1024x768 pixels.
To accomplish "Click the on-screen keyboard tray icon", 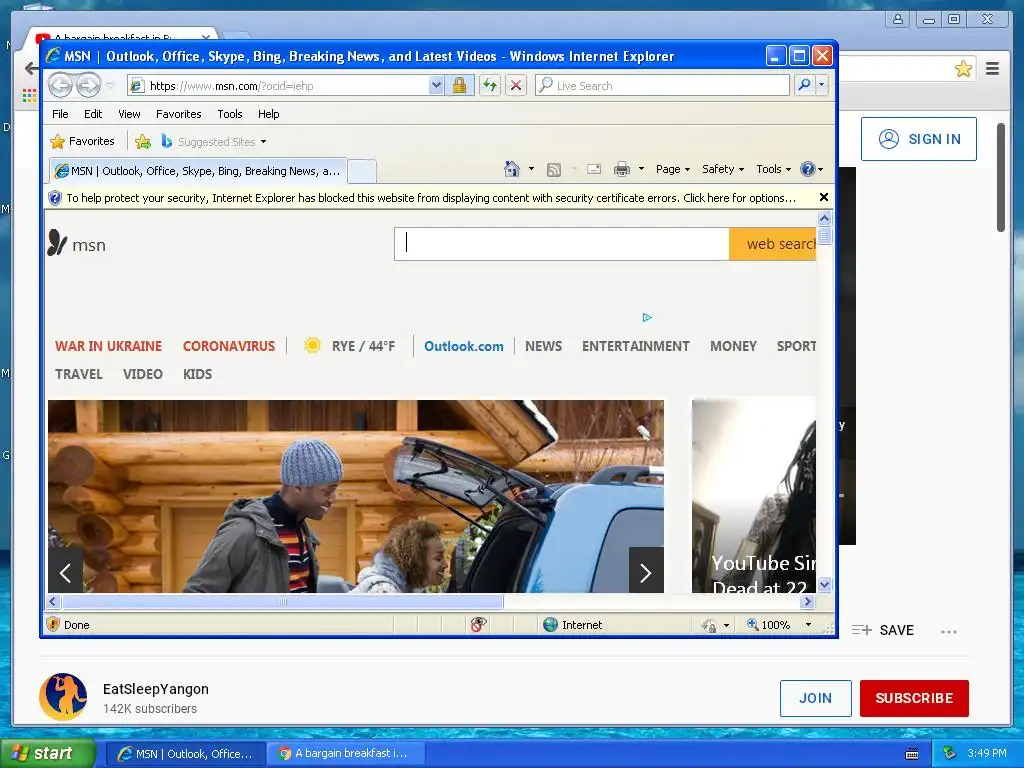I will [912, 754].
